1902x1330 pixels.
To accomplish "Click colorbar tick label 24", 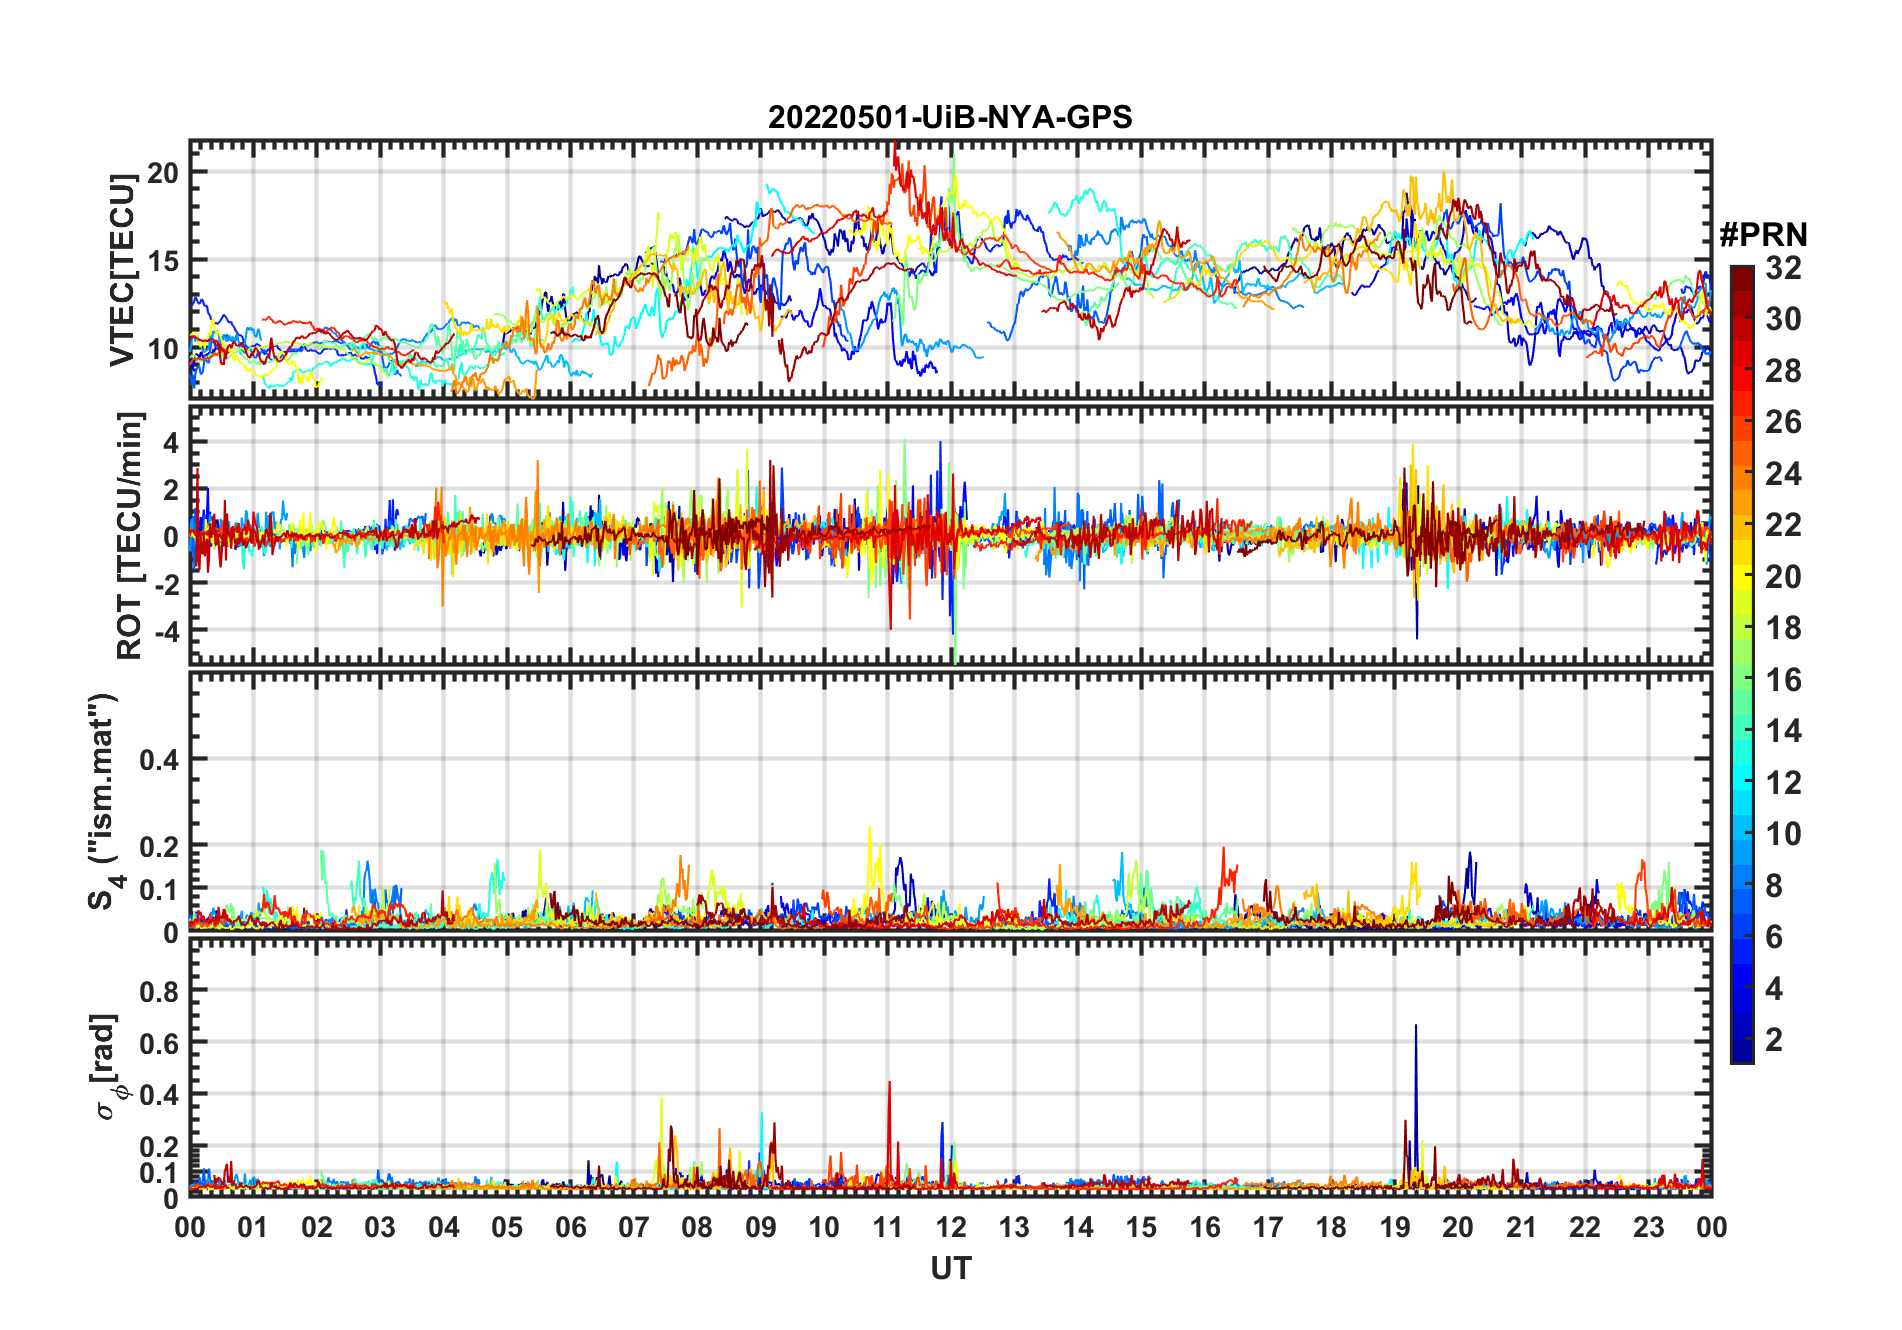I will 1783,473.
